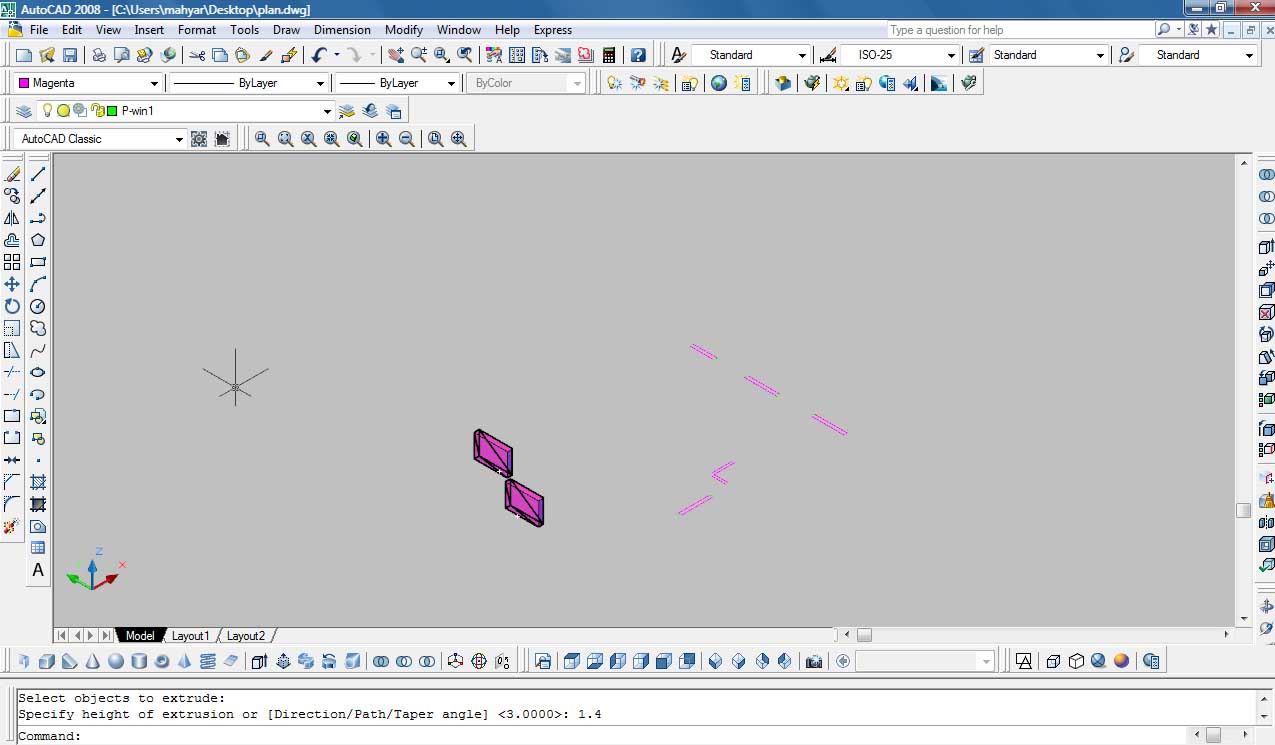The height and width of the screenshot is (745, 1275).
Task: Select the Line draw tool
Action: pos(38,174)
